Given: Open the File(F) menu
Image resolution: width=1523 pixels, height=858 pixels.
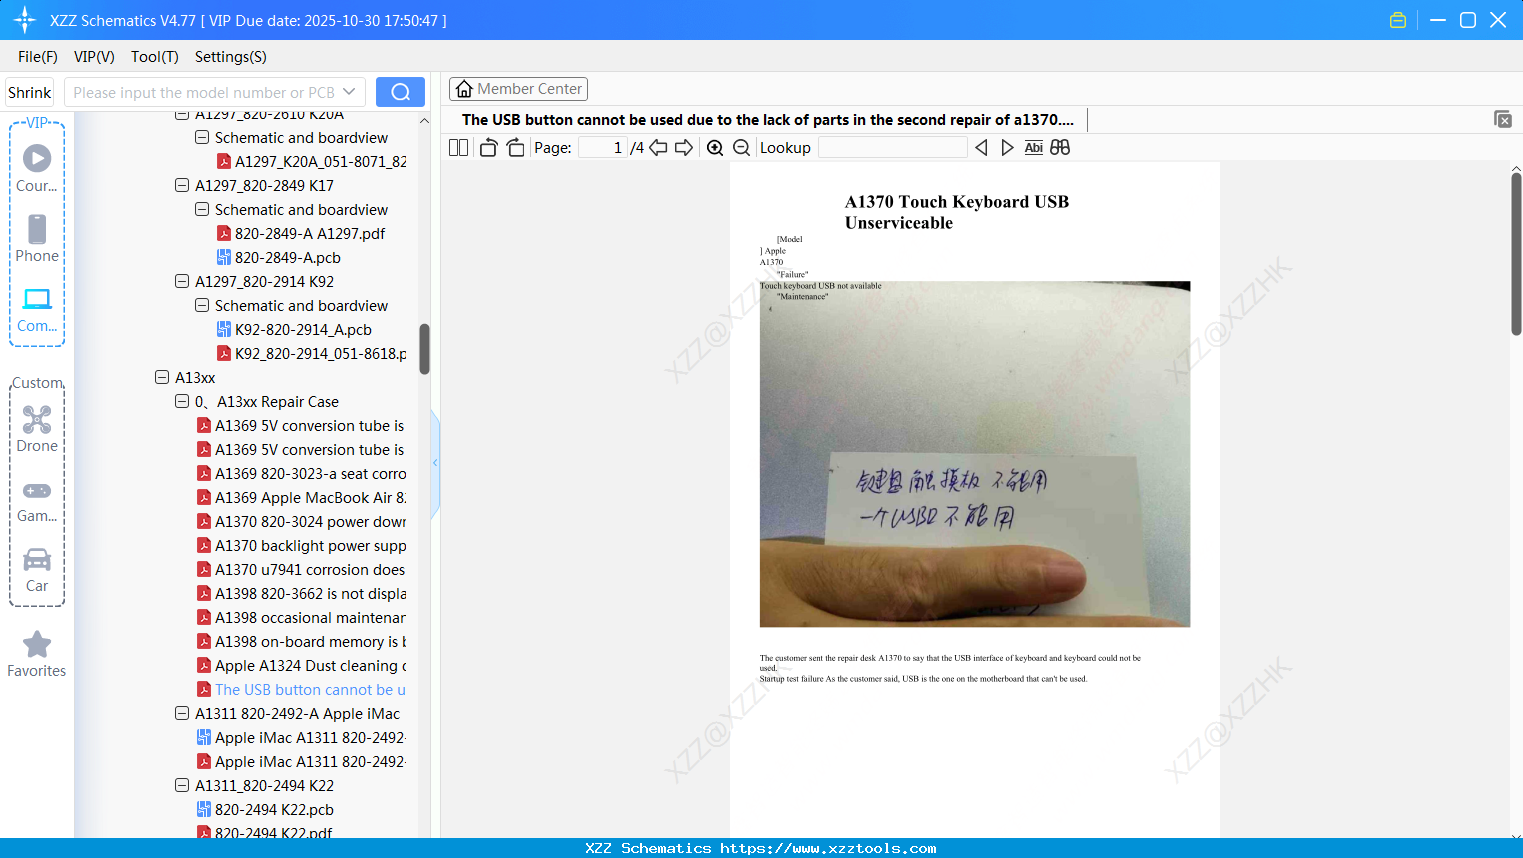Looking at the screenshot, I should (38, 57).
